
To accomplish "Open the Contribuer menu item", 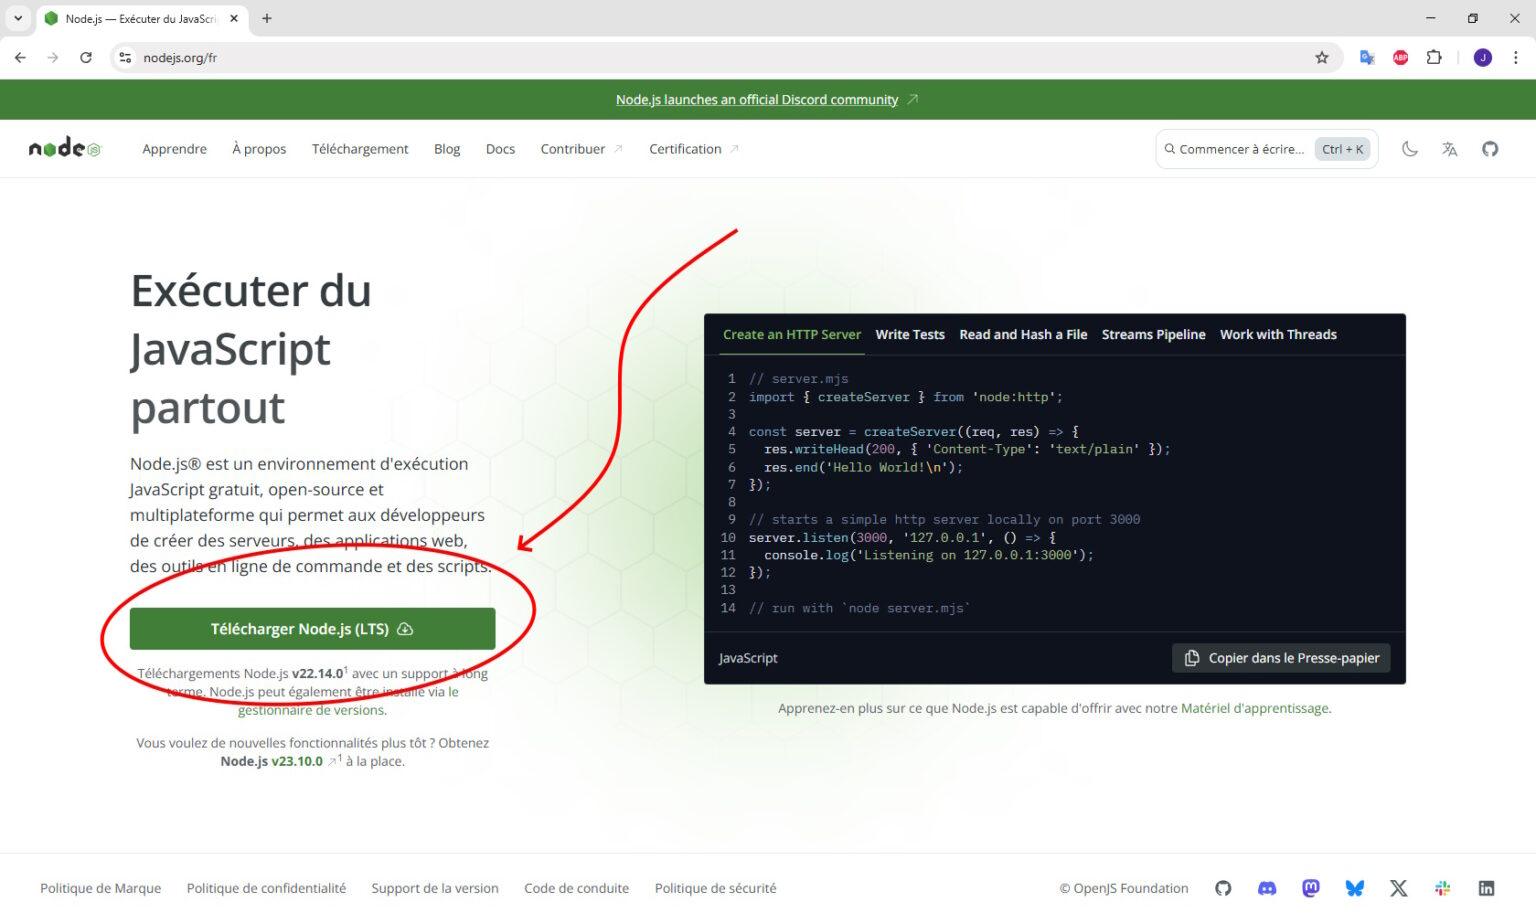I will (573, 148).
